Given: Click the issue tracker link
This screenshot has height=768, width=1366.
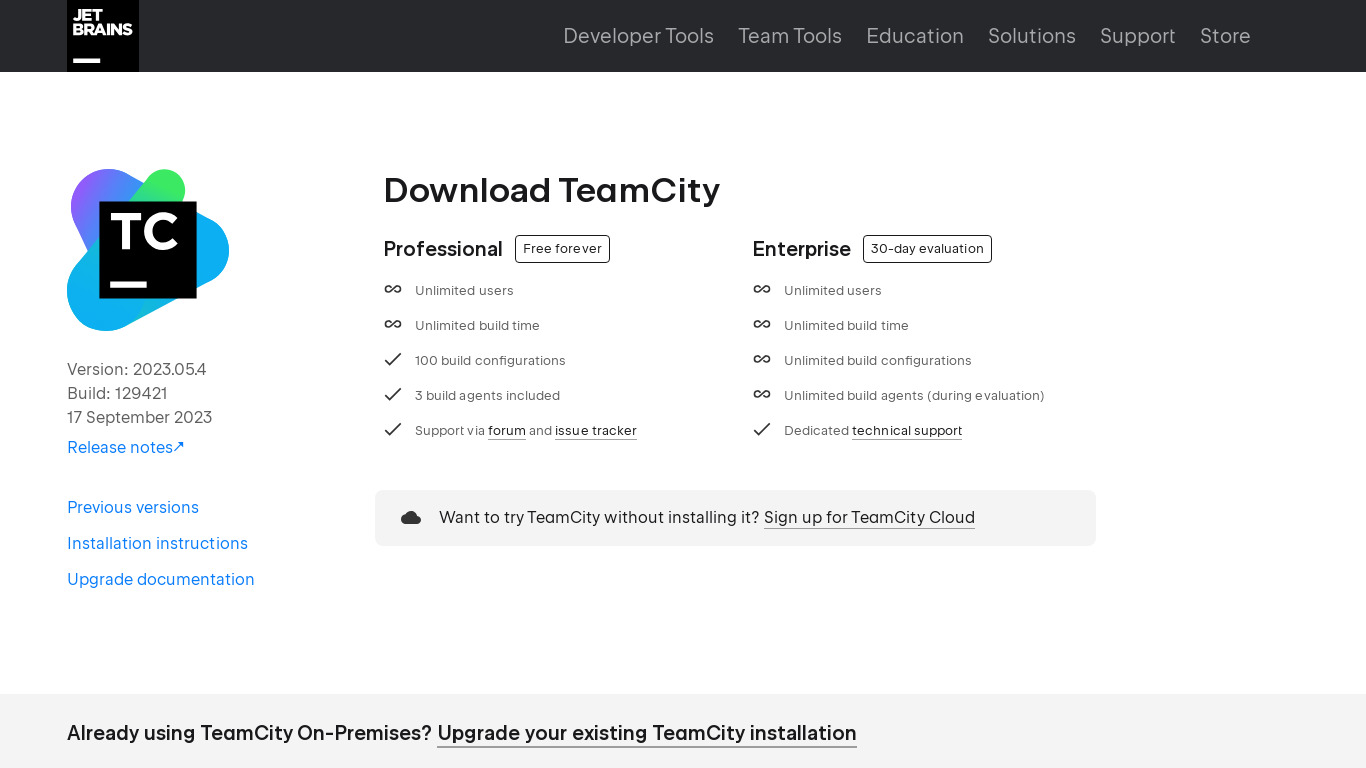Looking at the screenshot, I should click(x=596, y=431).
